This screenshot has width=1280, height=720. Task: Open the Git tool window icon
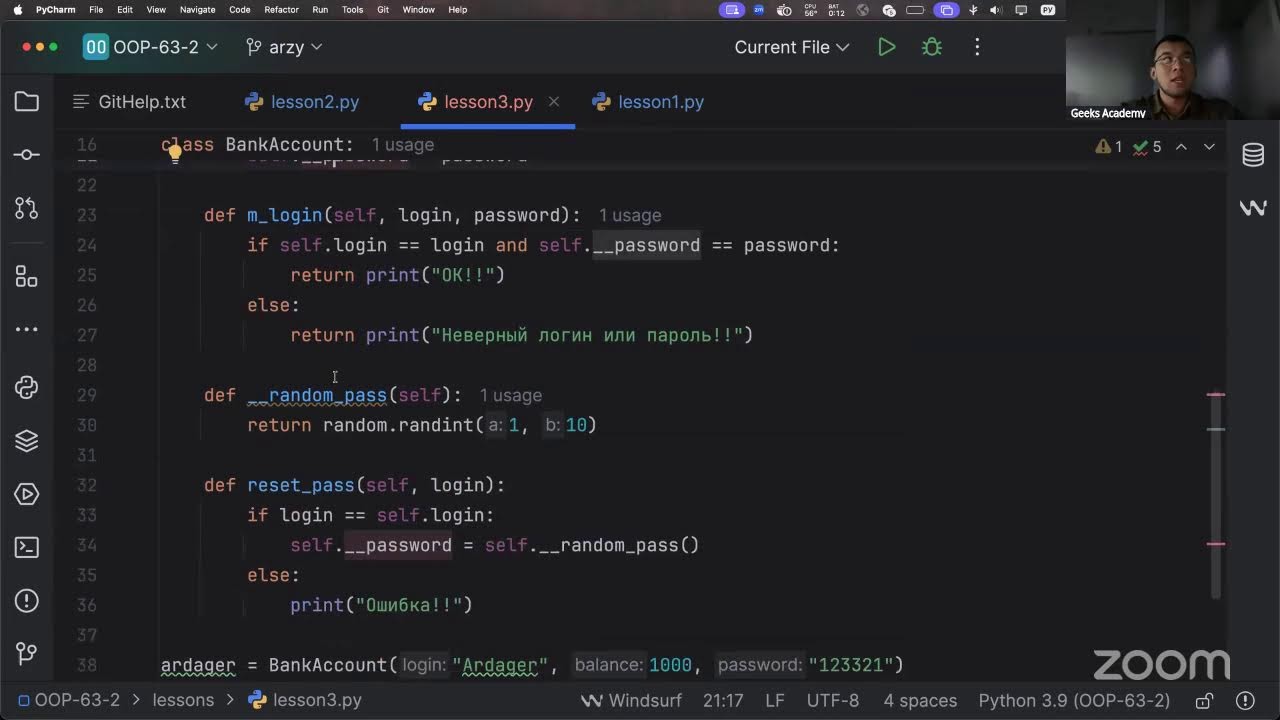27,653
